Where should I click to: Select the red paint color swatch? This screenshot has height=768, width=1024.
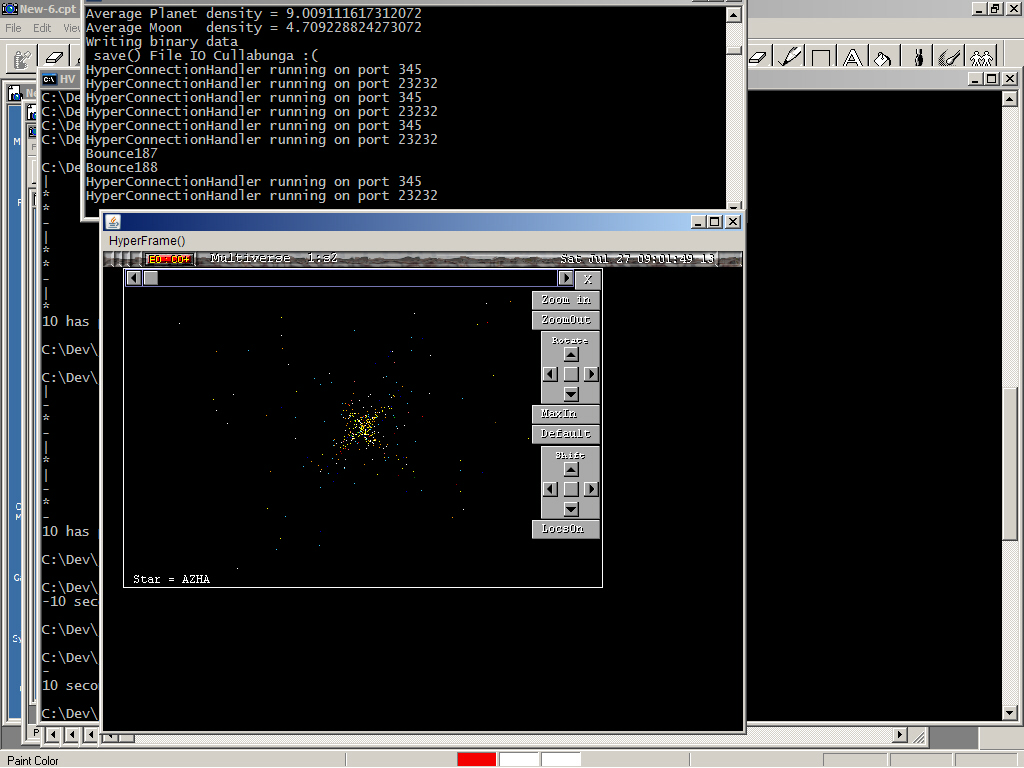click(x=476, y=760)
